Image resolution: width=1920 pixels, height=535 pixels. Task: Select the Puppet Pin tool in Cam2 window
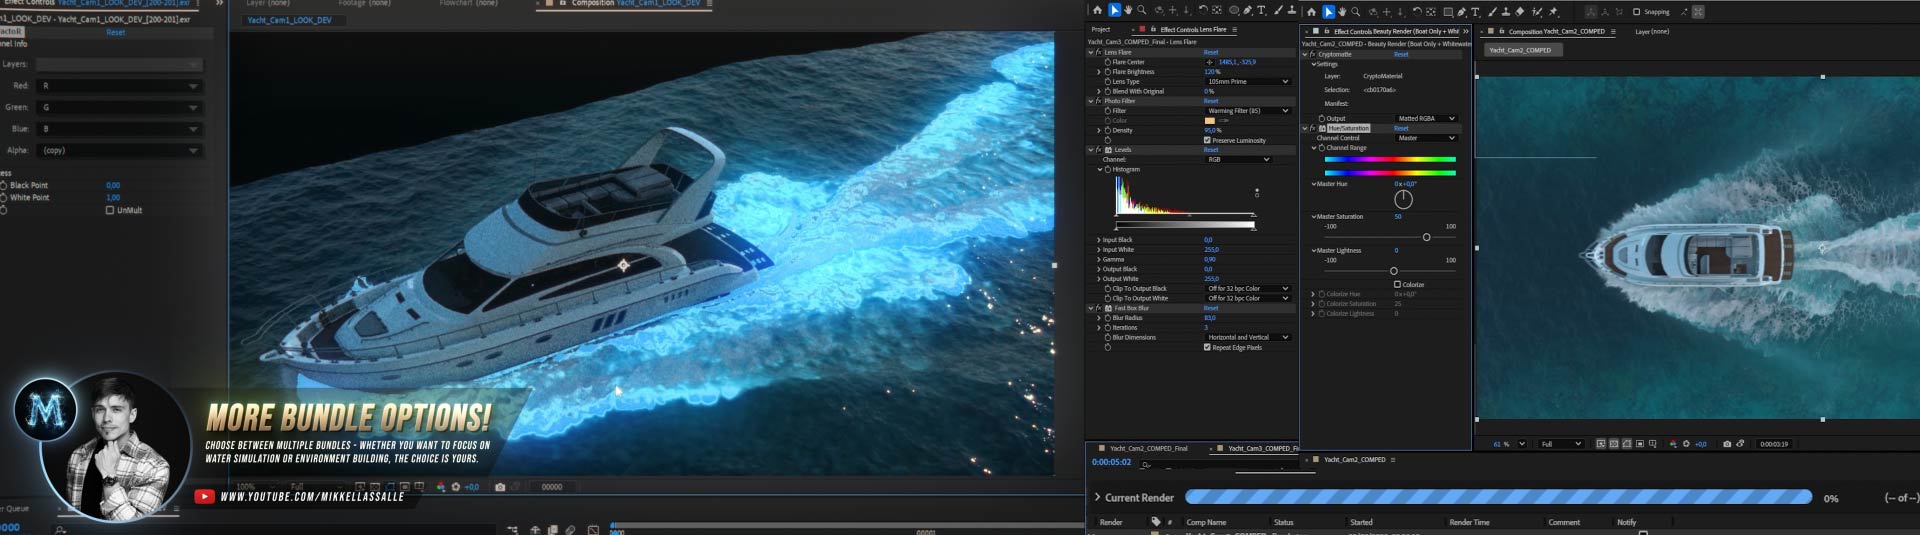[1553, 12]
